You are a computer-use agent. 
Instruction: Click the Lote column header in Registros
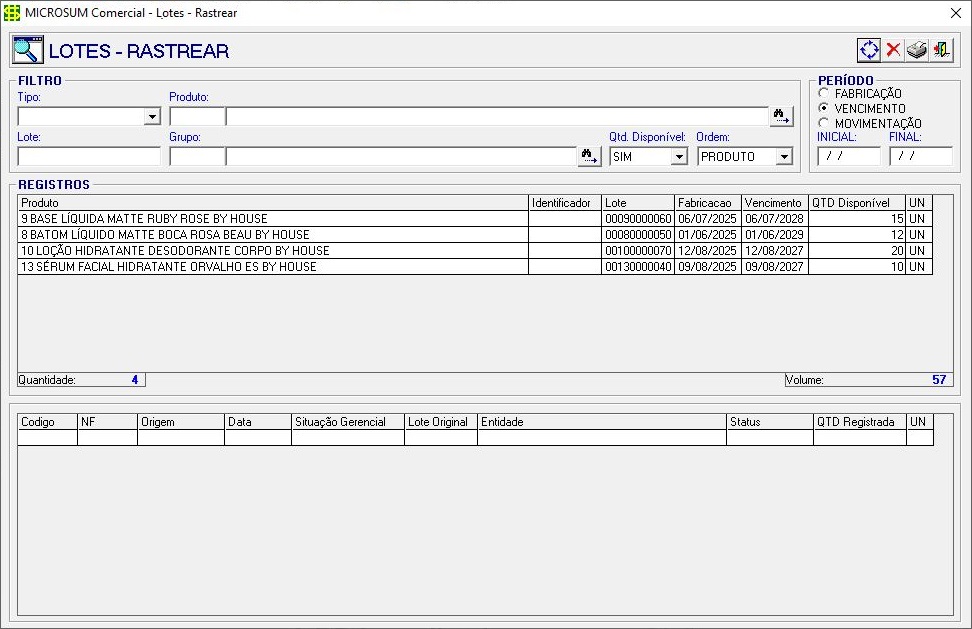point(638,203)
